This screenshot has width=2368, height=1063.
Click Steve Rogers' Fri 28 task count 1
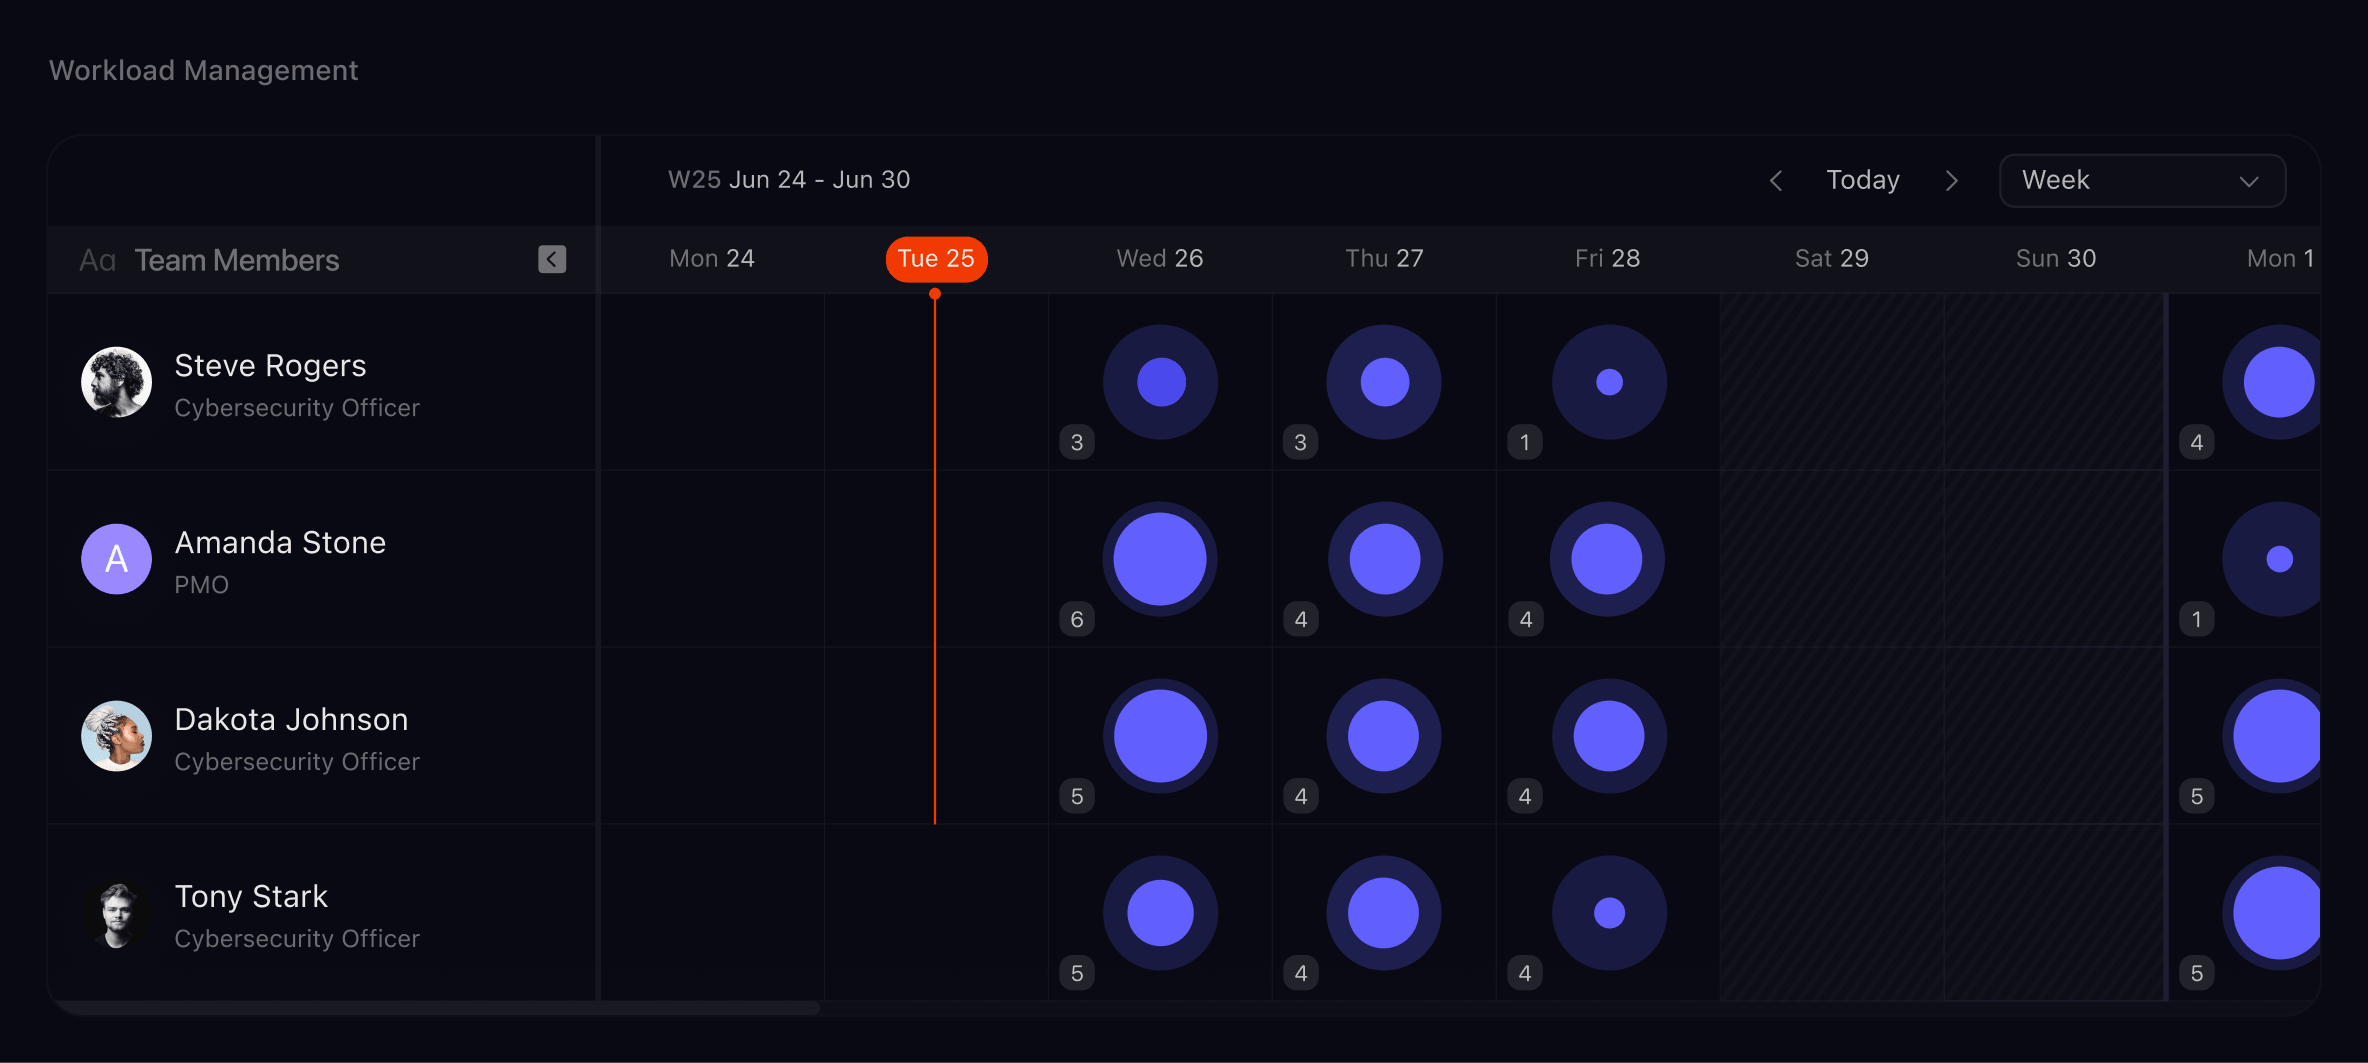click(1525, 442)
